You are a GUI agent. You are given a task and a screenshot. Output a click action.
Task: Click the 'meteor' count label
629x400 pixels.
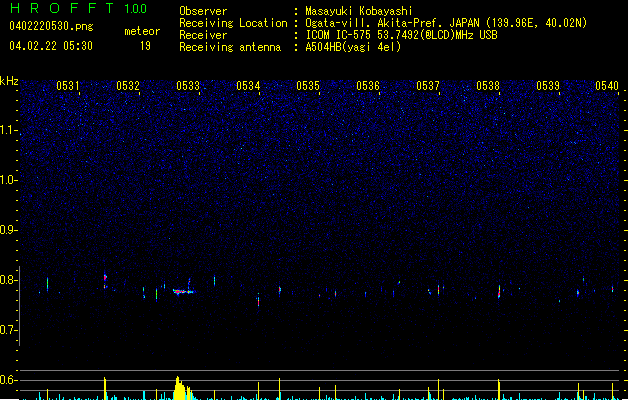142,31
